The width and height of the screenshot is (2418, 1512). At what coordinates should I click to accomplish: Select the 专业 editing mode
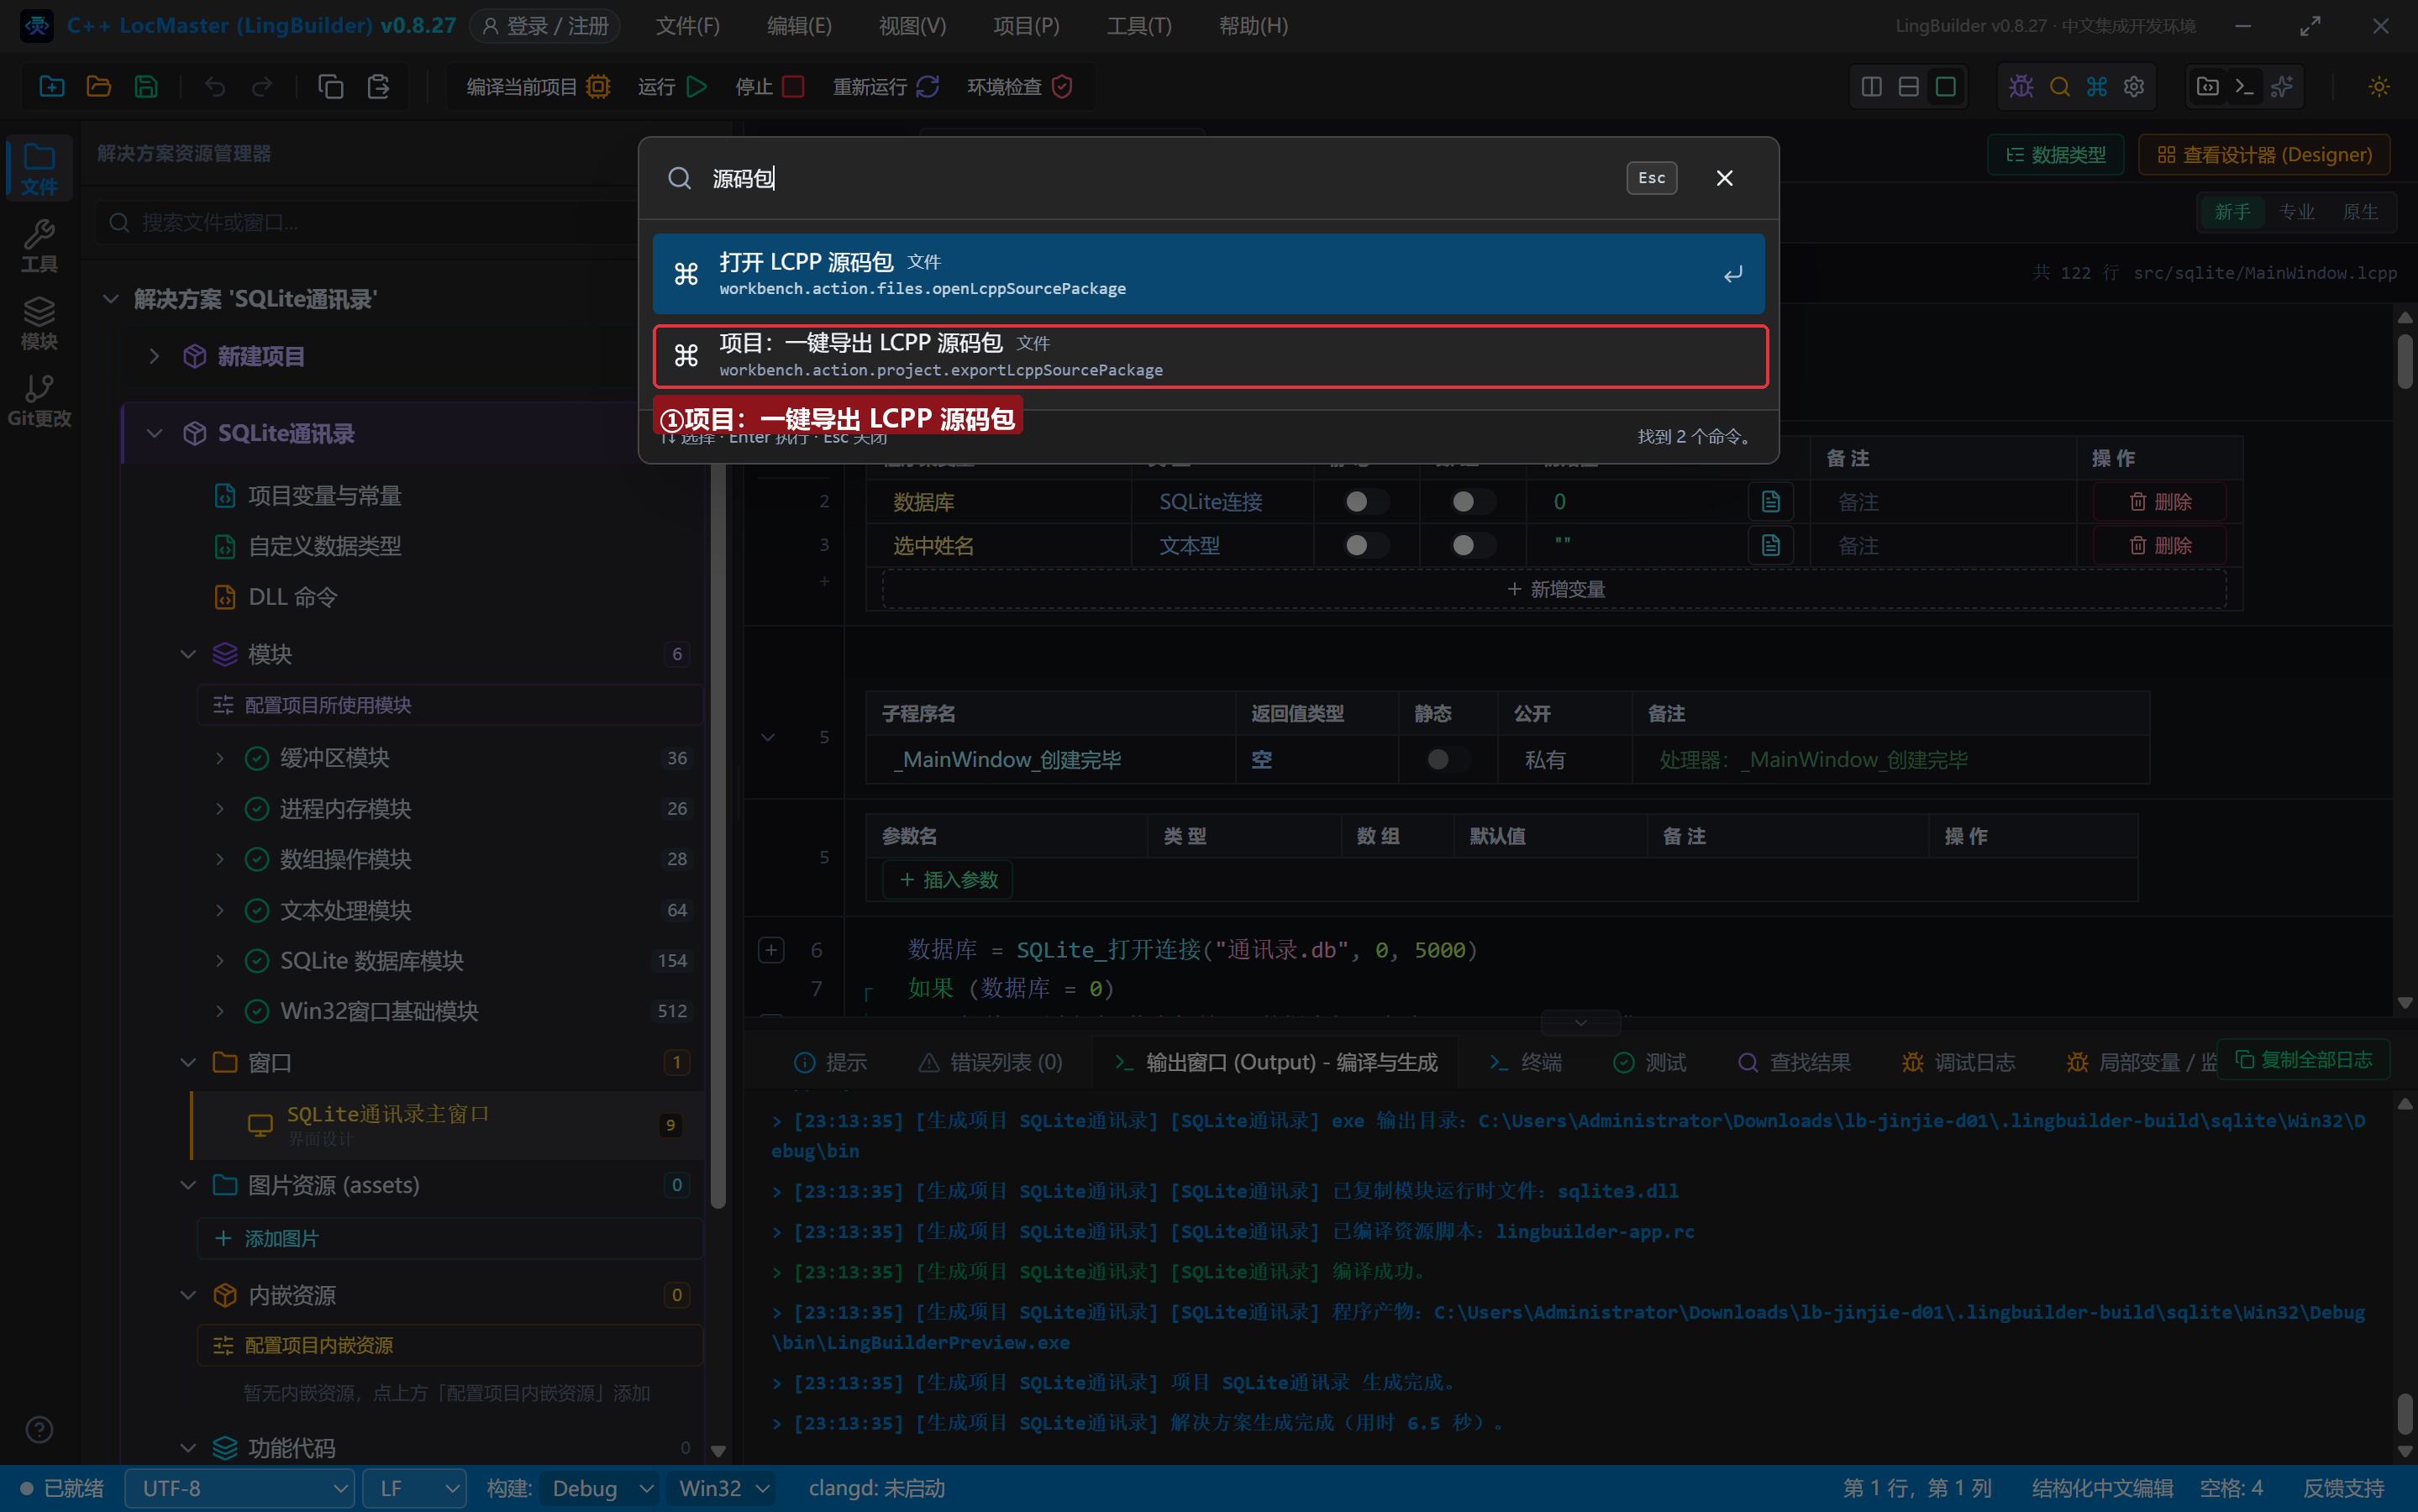(2297, 212)
